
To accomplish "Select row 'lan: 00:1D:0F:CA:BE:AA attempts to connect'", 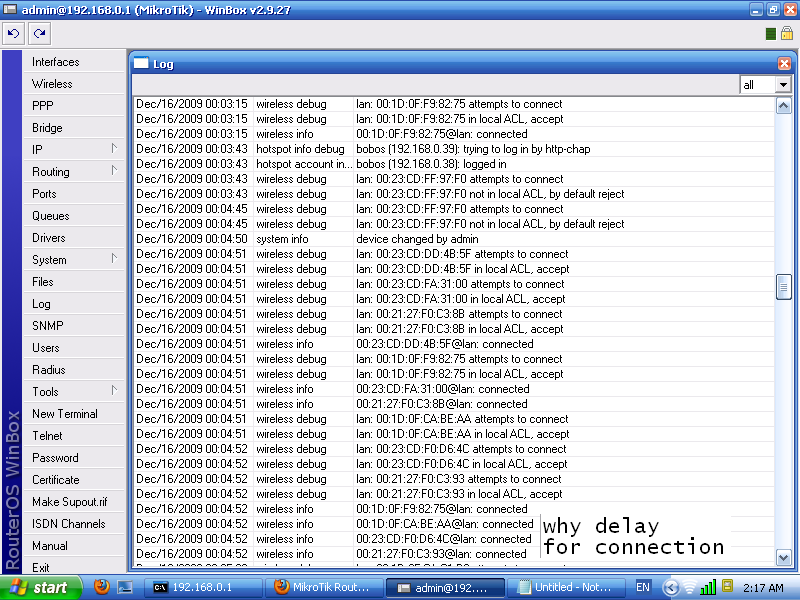I will (454, 419).
